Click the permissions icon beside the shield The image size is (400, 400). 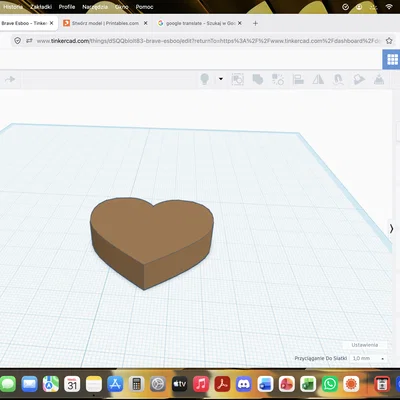(x=29, y=41)
